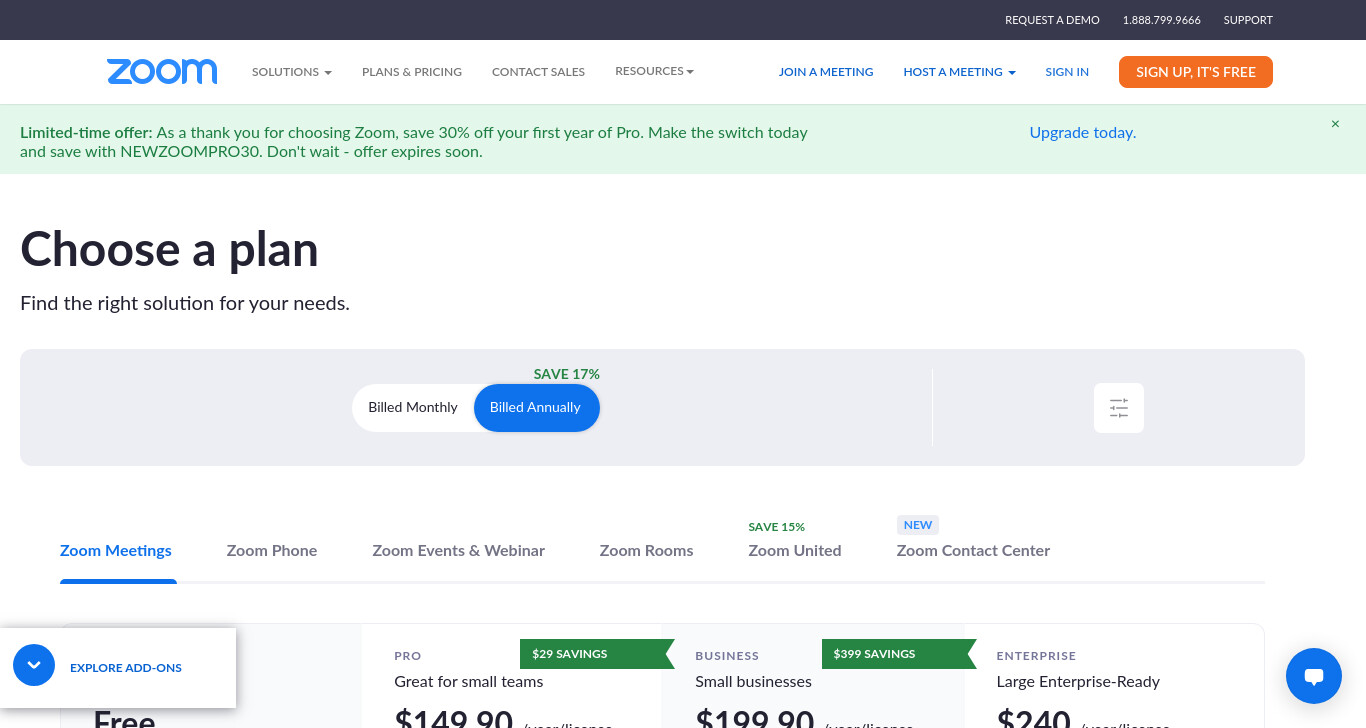Open the filter settings sliders icon
This screenshot has width=1366, height=728.
(x=1119, y=408)
